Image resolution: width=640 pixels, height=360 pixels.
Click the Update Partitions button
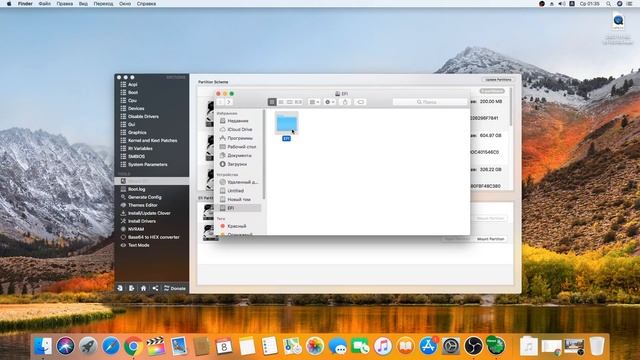tap(498, 80)
